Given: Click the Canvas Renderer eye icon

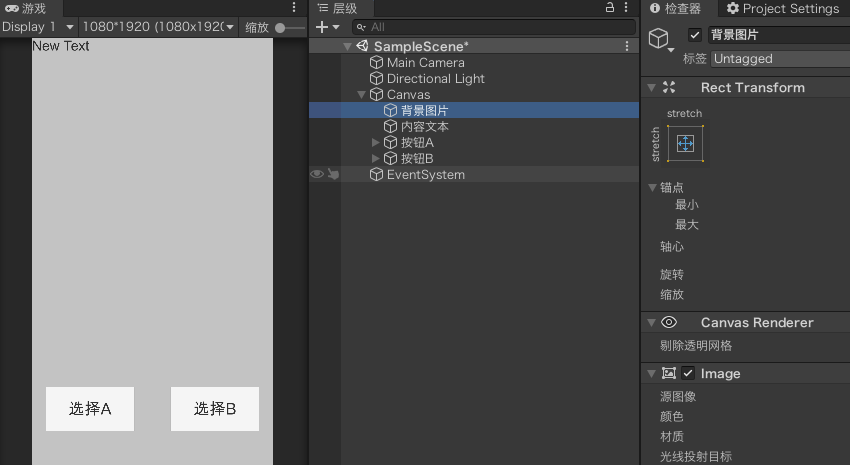Looking at the screenshot, I should coord(669,322).
